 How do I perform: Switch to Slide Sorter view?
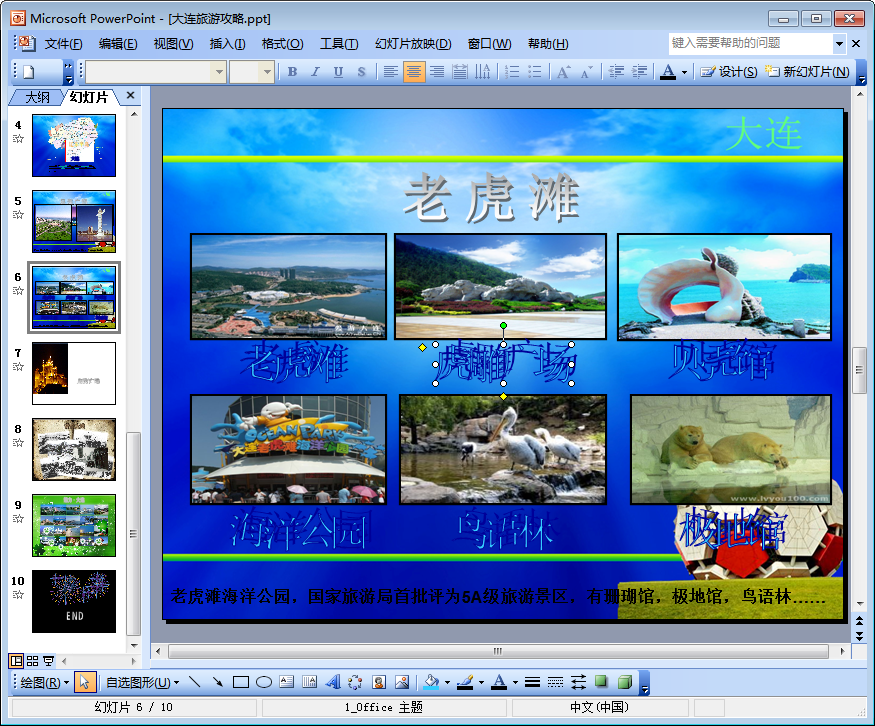[32, 661]
